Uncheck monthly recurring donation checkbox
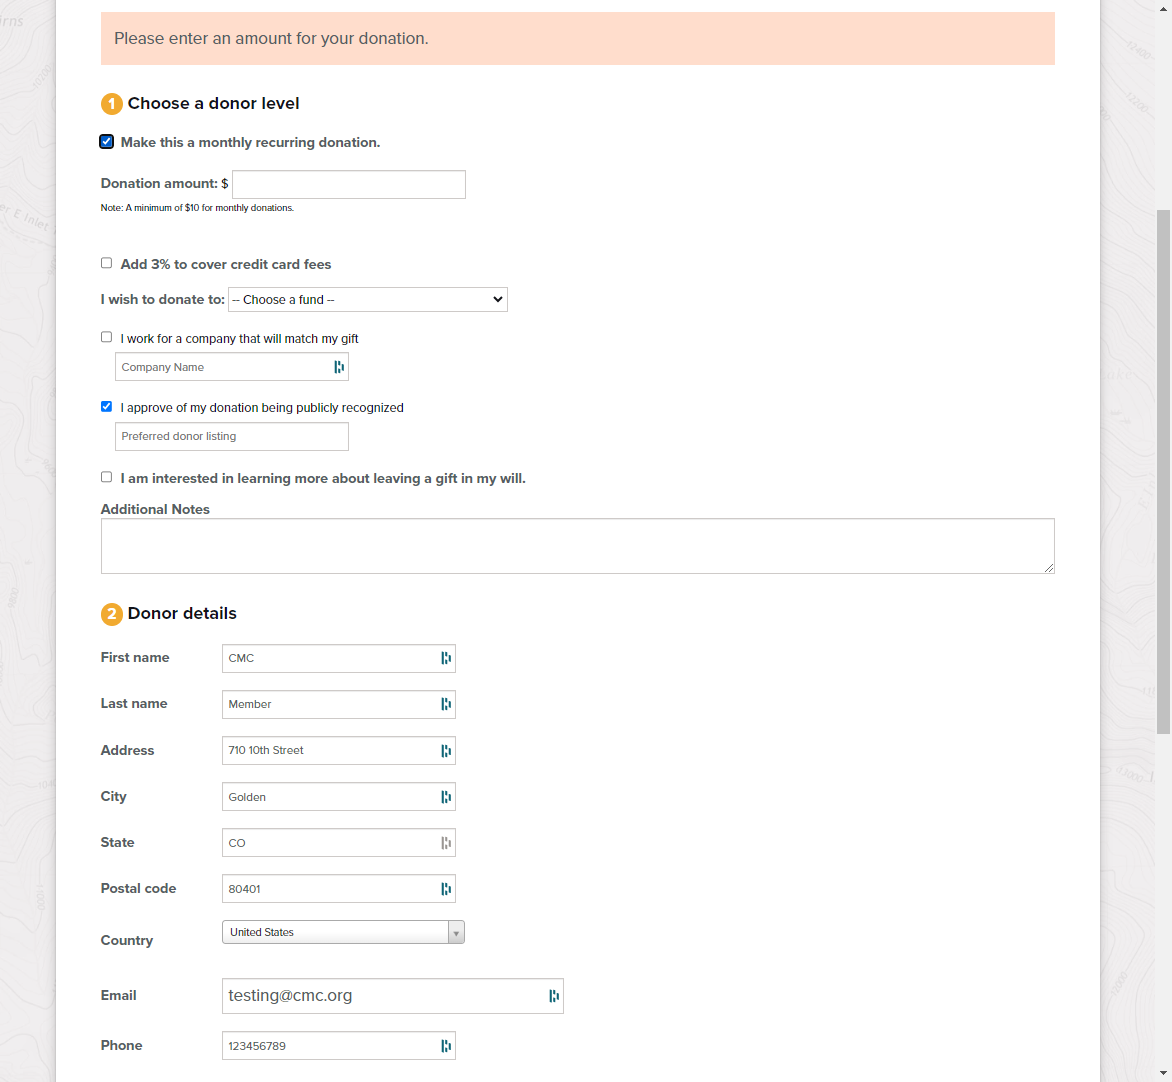This screenshot has width=1172, height=1082. (107, 142)
